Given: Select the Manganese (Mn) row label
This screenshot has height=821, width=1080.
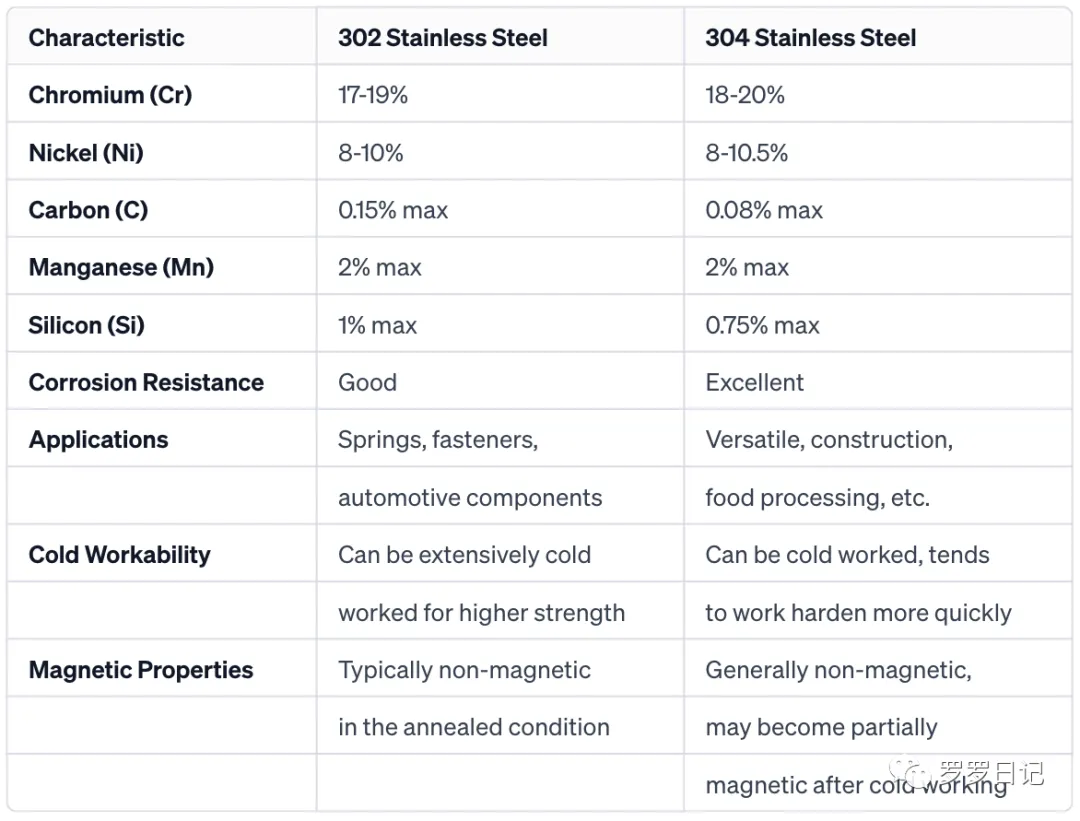Looking at the screenshot, I should coord(121,268).
